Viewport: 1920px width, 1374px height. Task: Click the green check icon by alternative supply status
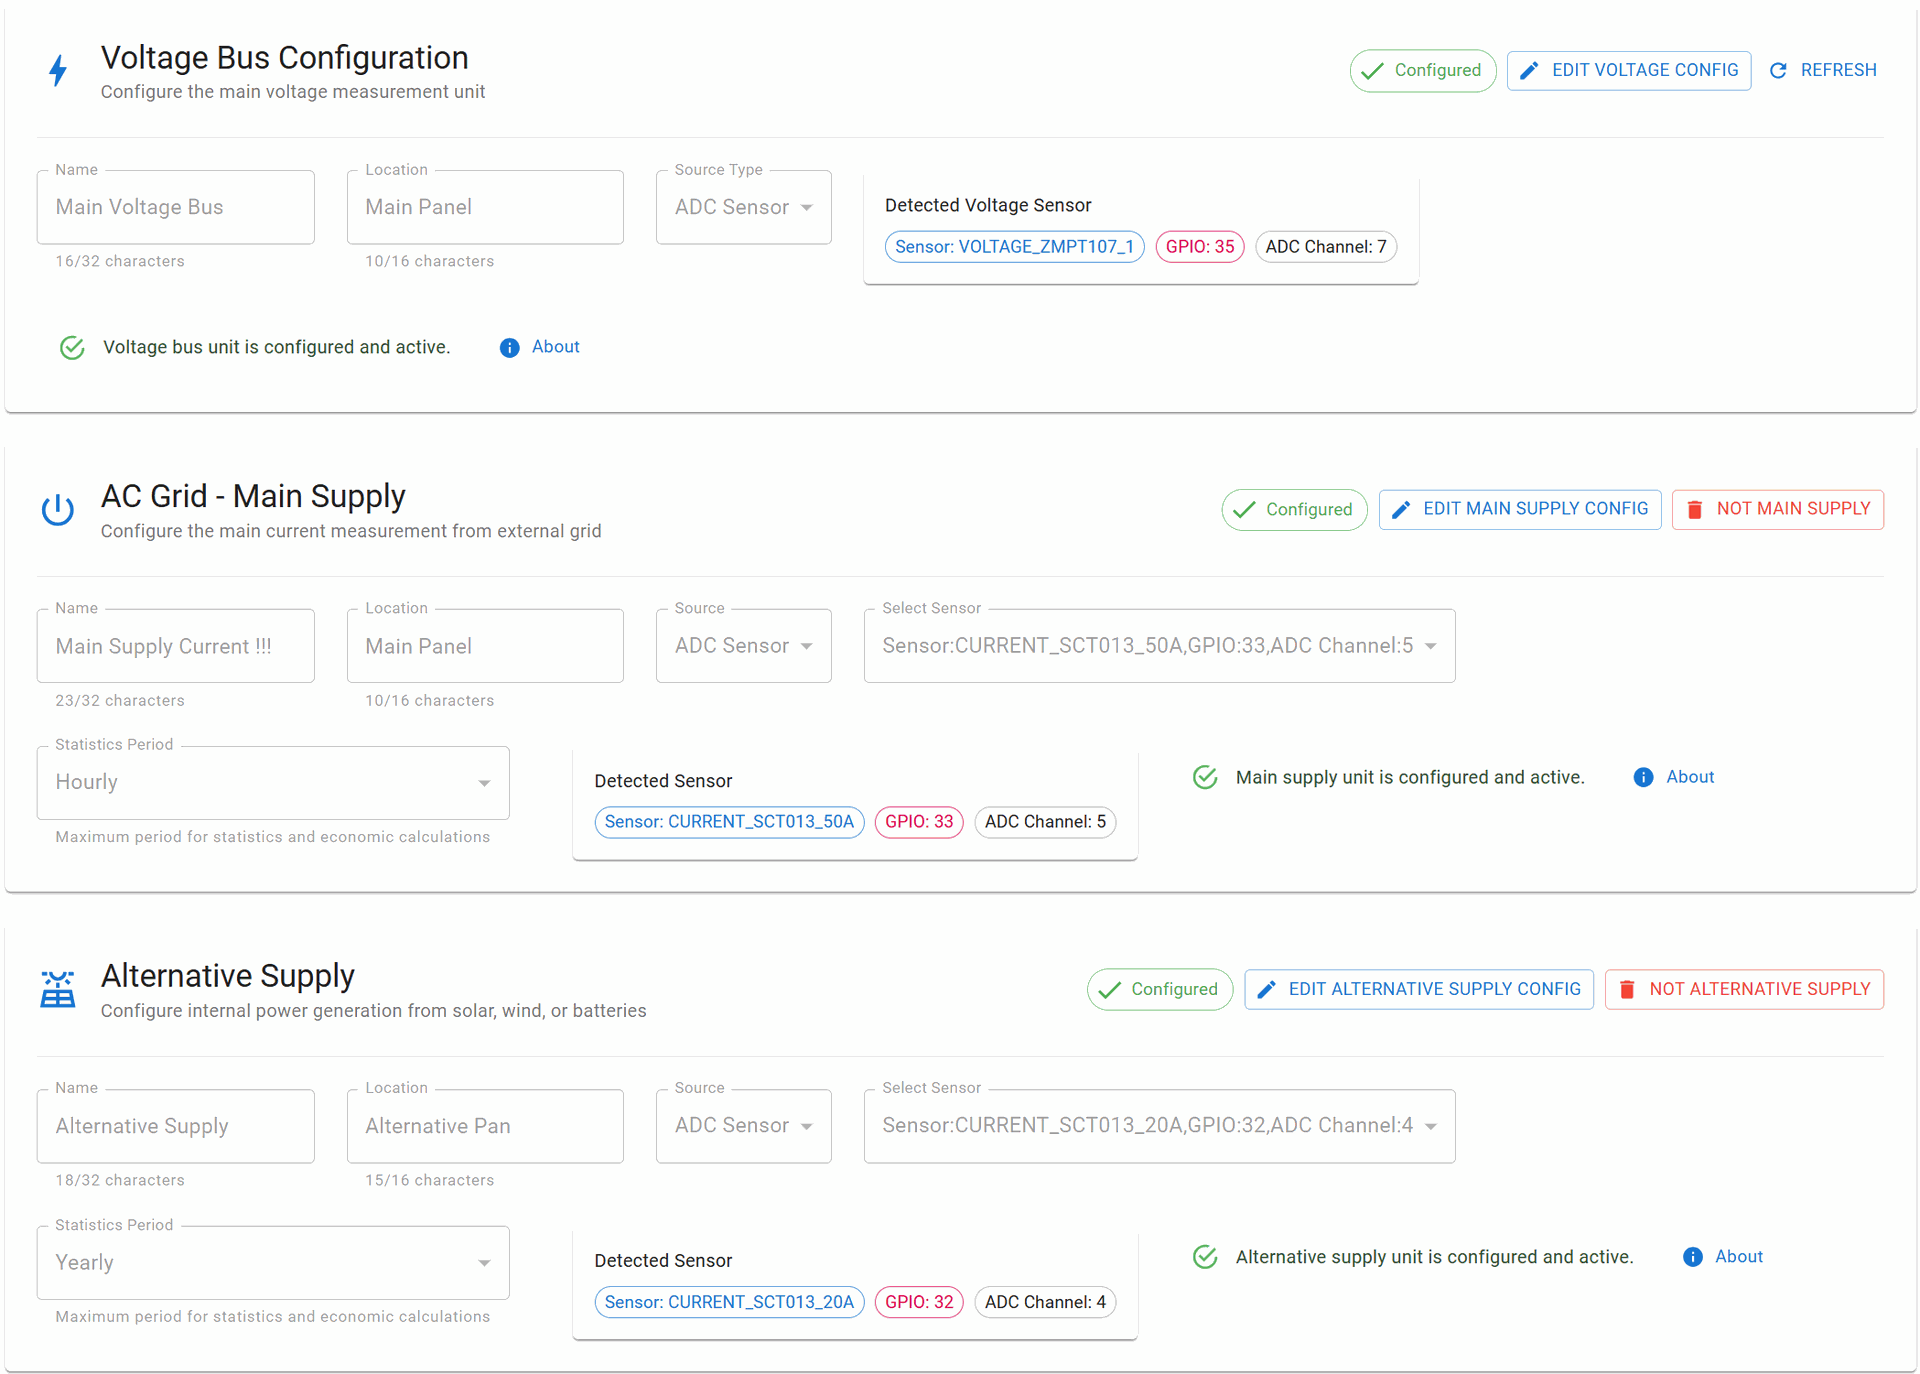pos(1205,1257)
